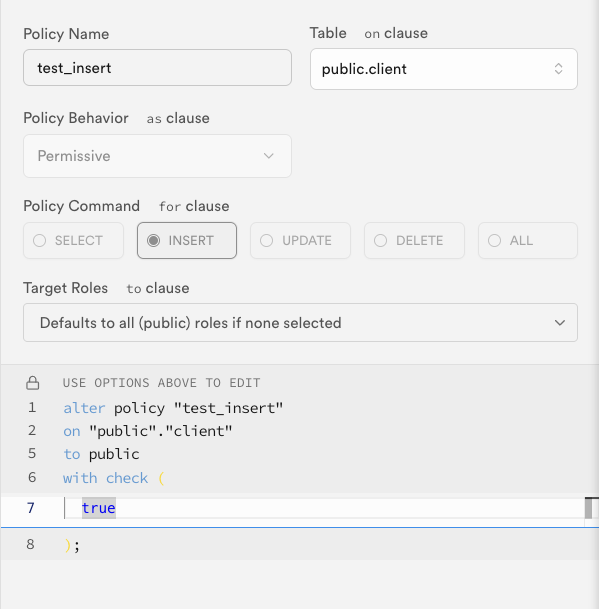Image resolution: width=599 pixels, height=609 pixels.
Task: Click the 'Policy Behavior' label
Action: pyautogui.click(x=76, y=118)
